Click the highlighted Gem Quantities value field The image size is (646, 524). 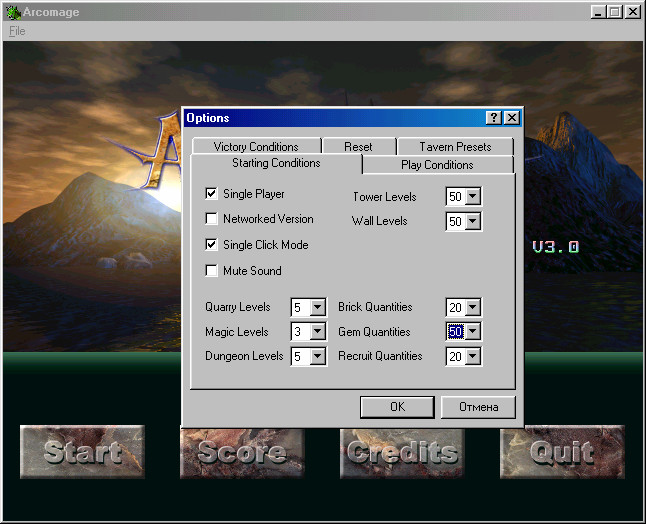(x=456, y=331)
